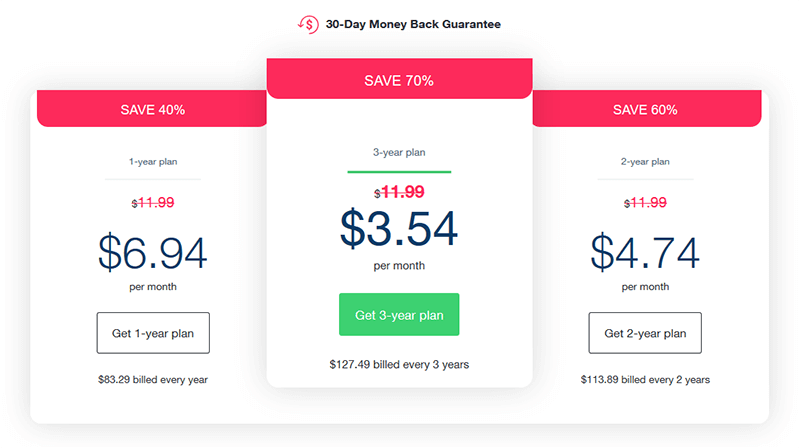Click the $6.94 monthly price
Screen dimensions: 800x448
pyautogui.click(x=153, y=252)
